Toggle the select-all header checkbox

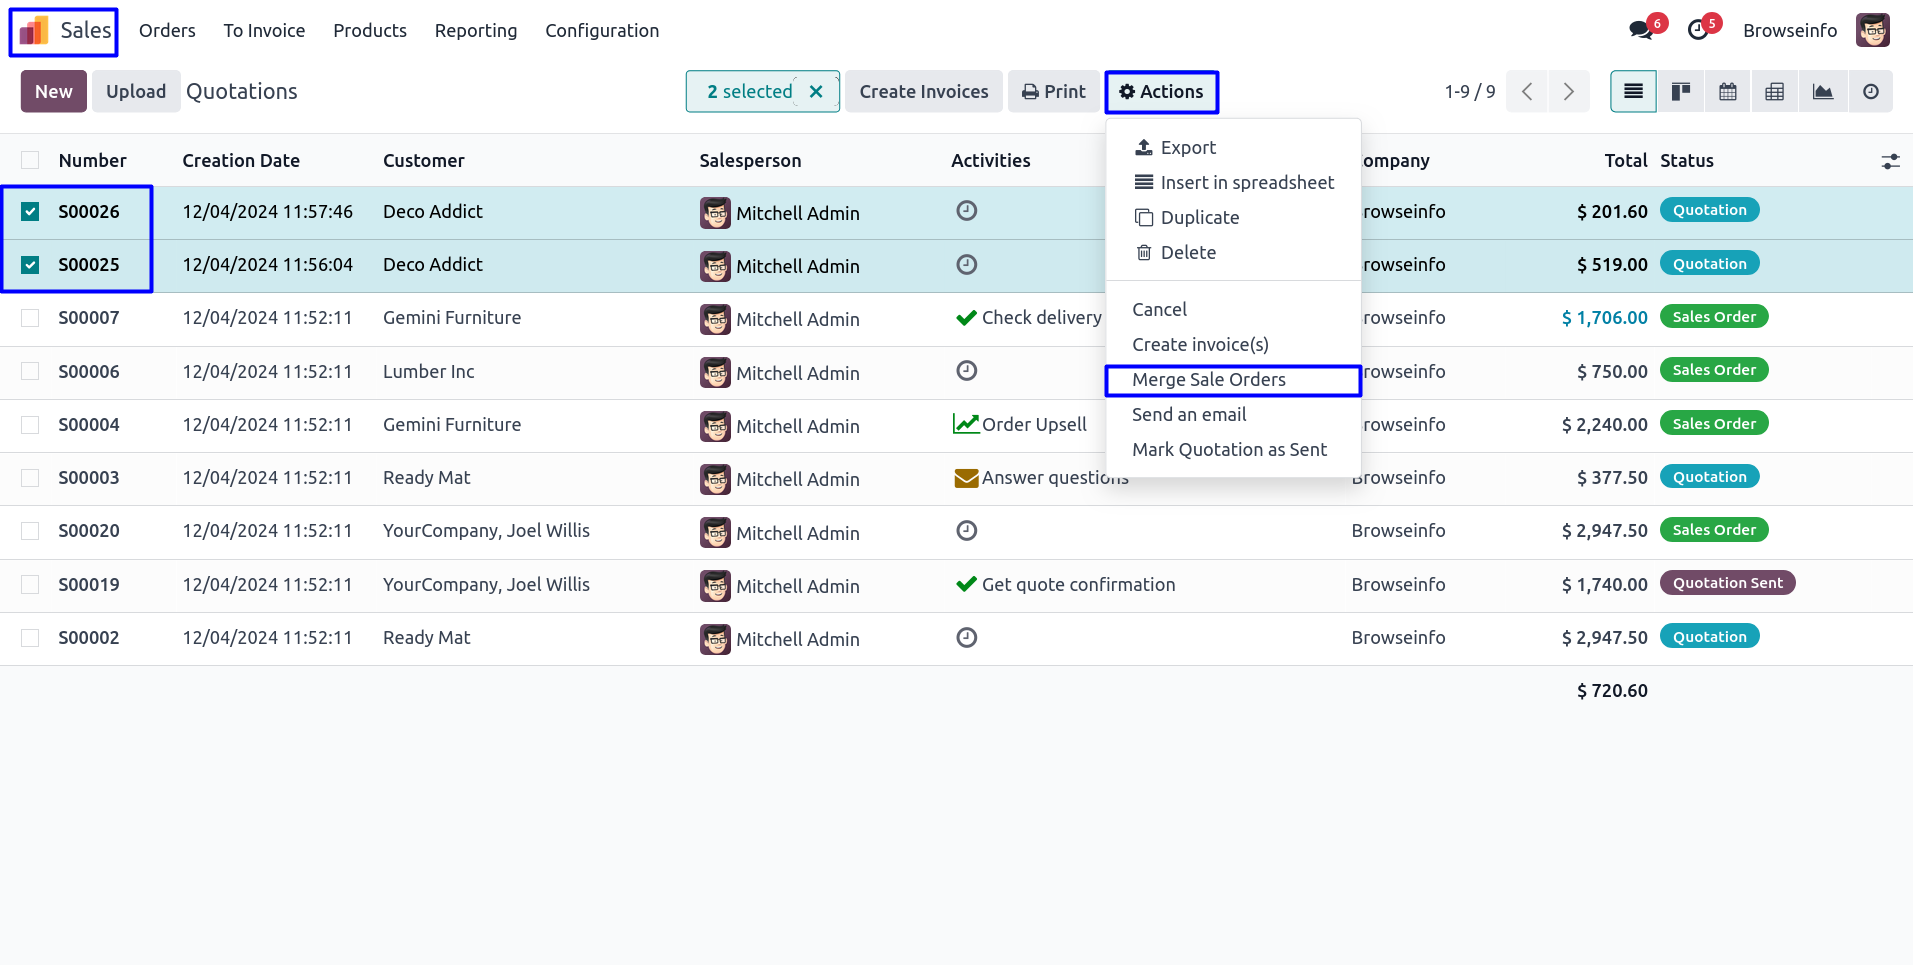(30, 161)
